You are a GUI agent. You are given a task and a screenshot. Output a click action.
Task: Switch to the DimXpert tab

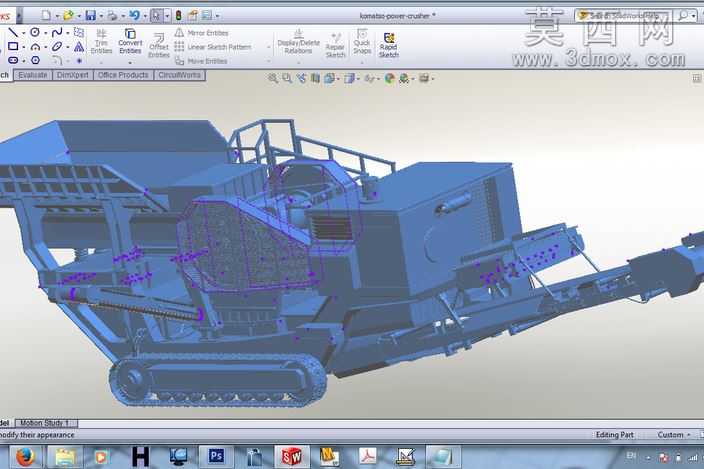pyautogui.click(x=73, y=75)
